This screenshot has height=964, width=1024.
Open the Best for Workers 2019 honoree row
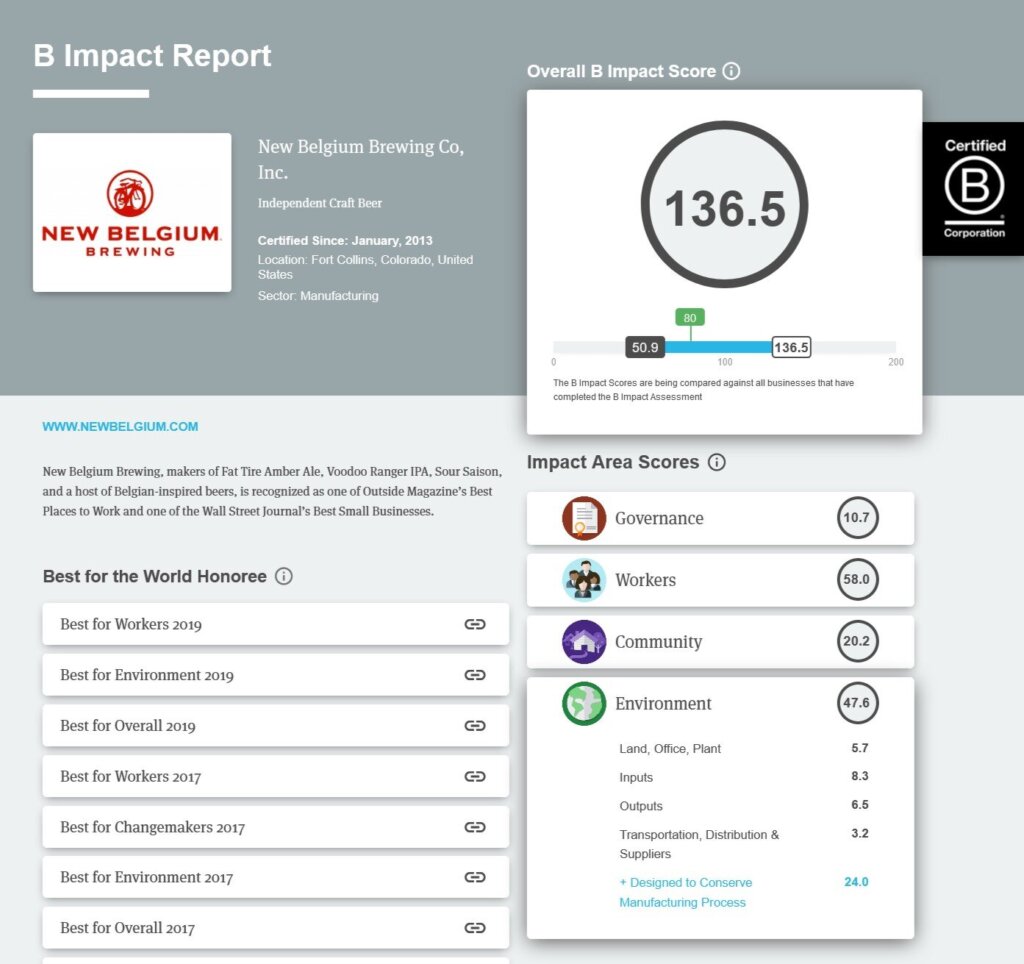pos(276,624)
